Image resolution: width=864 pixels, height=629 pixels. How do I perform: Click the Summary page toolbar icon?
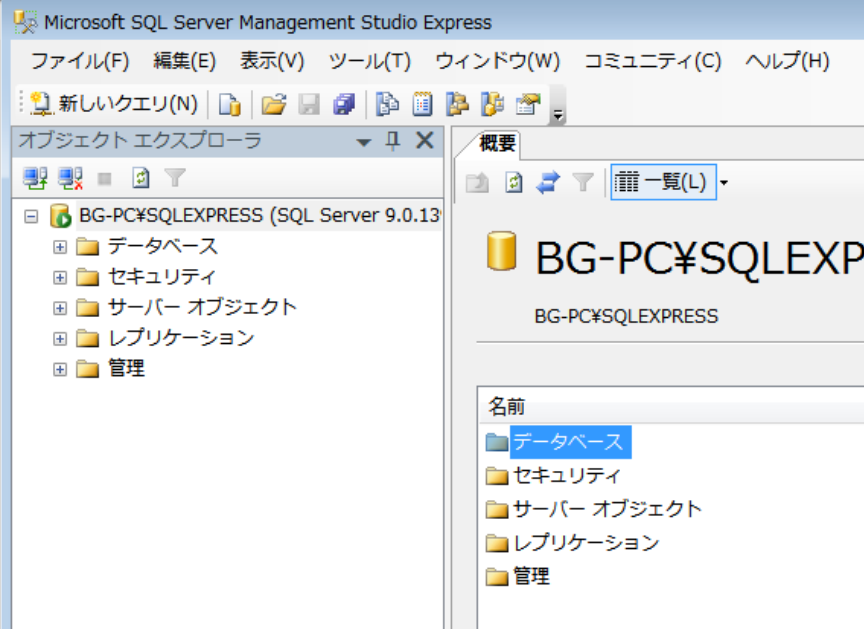[423, 104]
